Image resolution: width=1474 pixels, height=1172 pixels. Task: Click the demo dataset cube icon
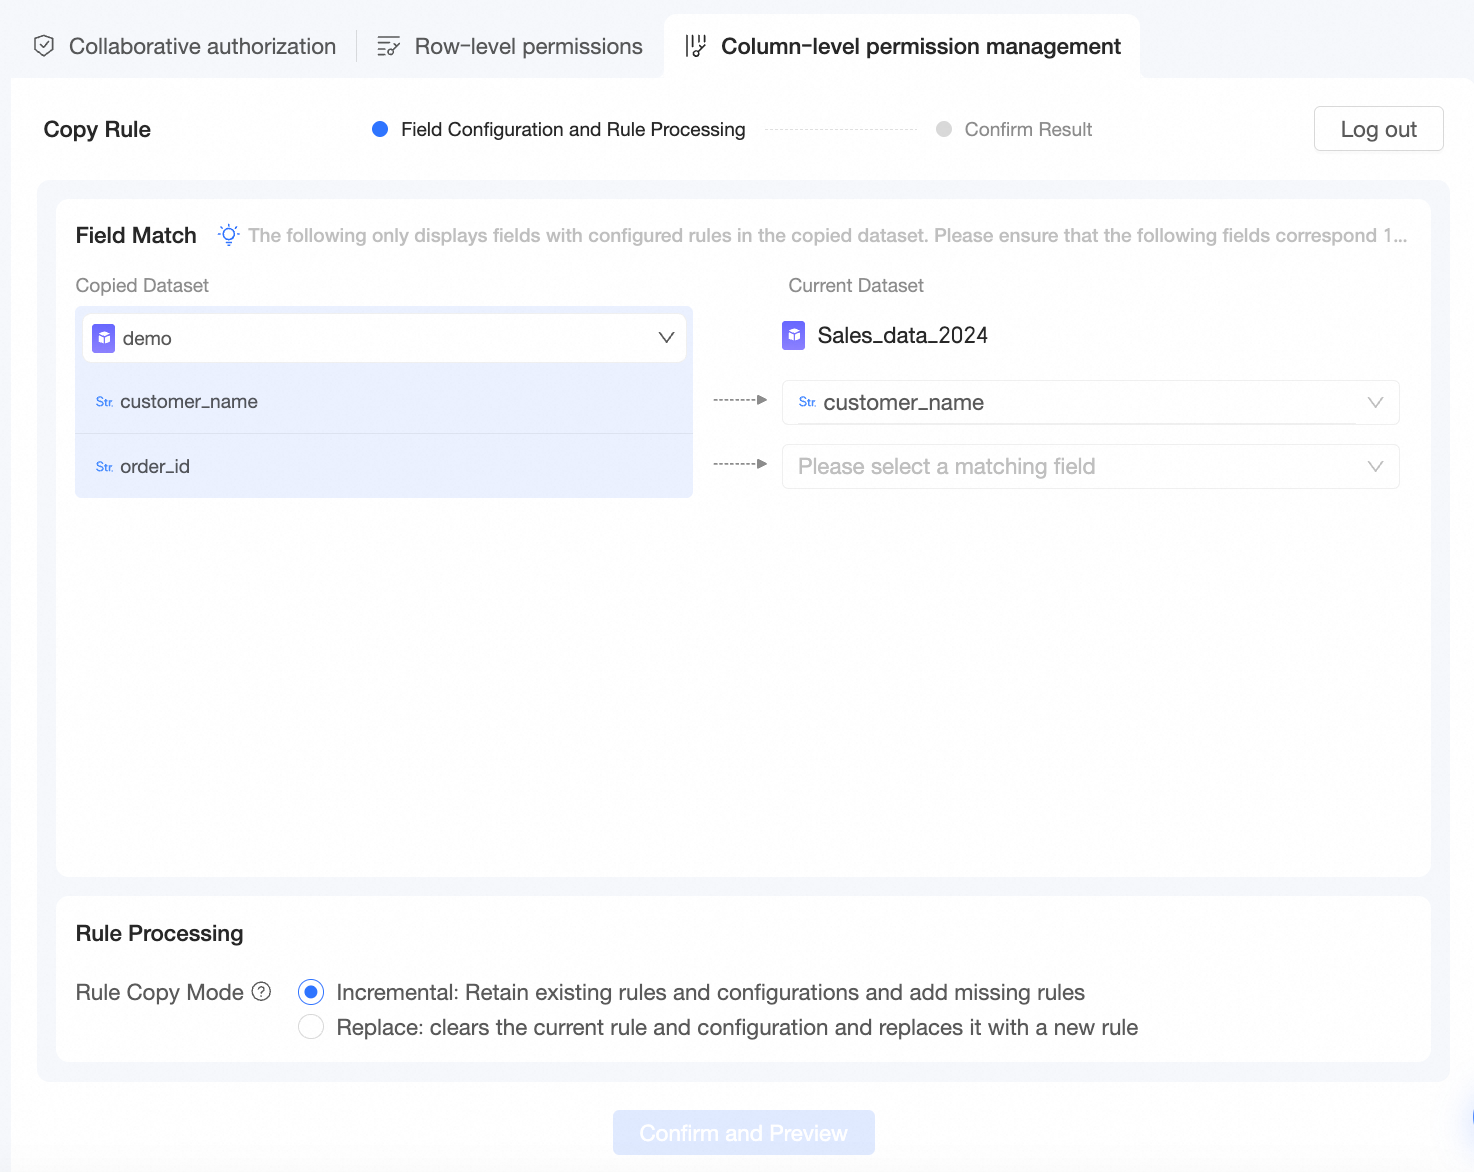(104, 338)
